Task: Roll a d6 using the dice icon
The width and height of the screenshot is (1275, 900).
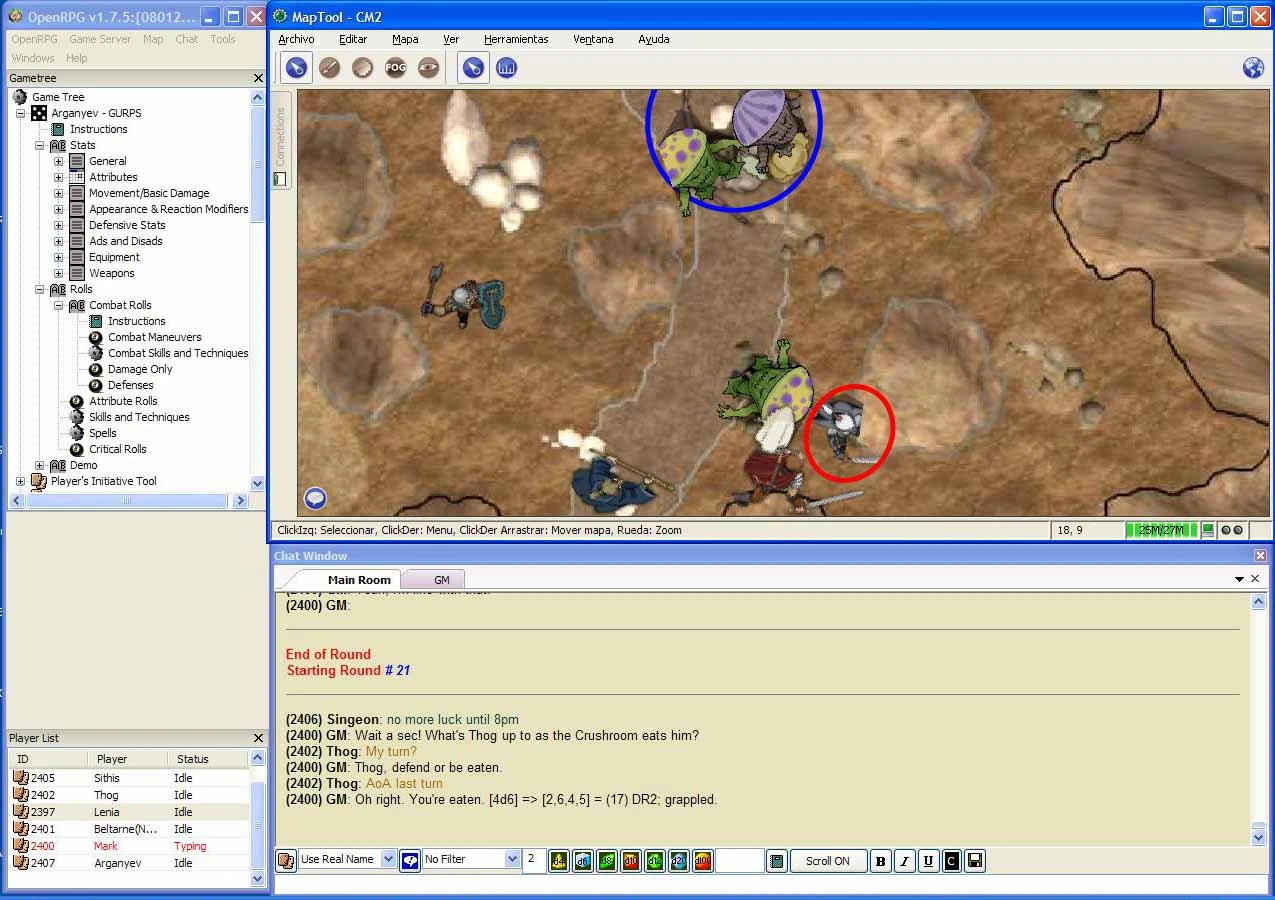Action: [583, 860]
